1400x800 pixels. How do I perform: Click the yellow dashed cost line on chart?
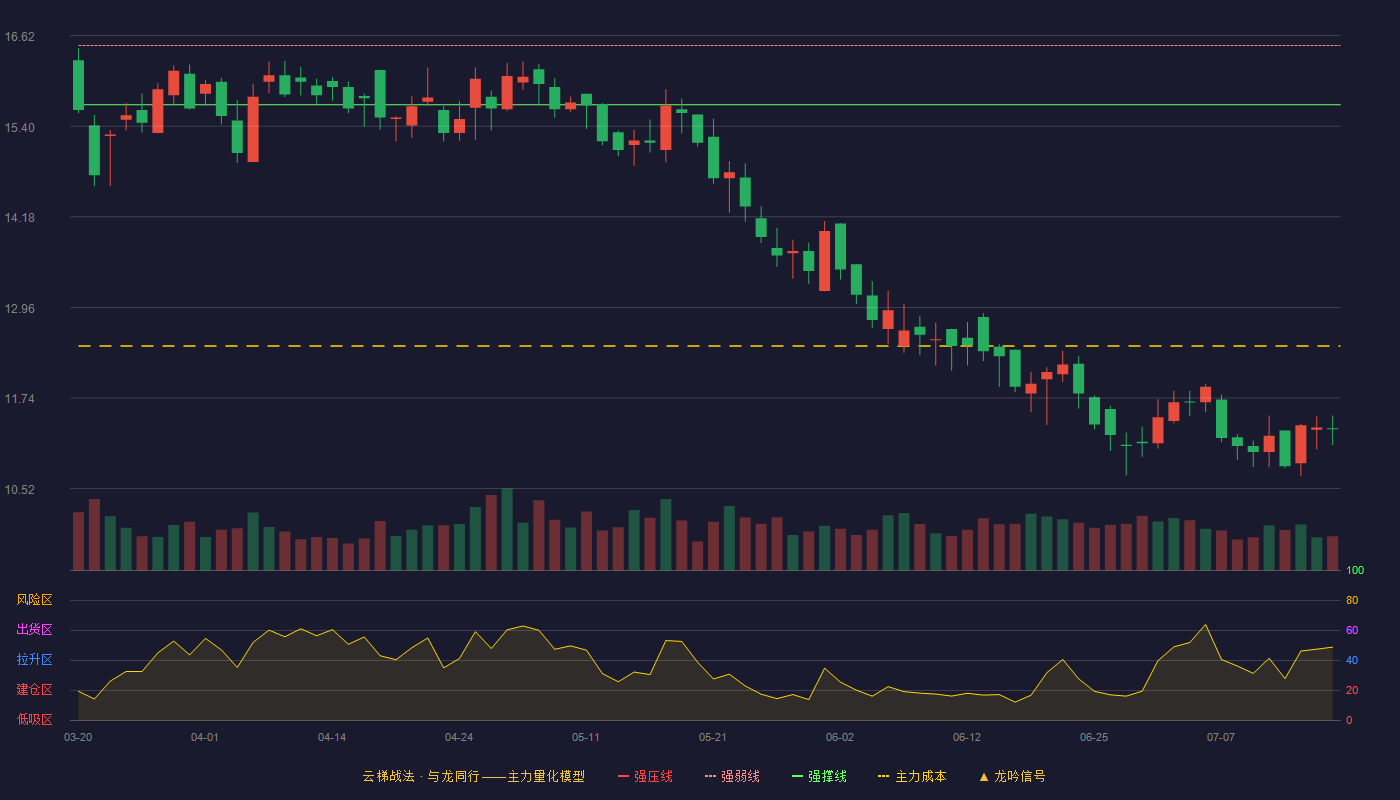[x=709, y=346]
